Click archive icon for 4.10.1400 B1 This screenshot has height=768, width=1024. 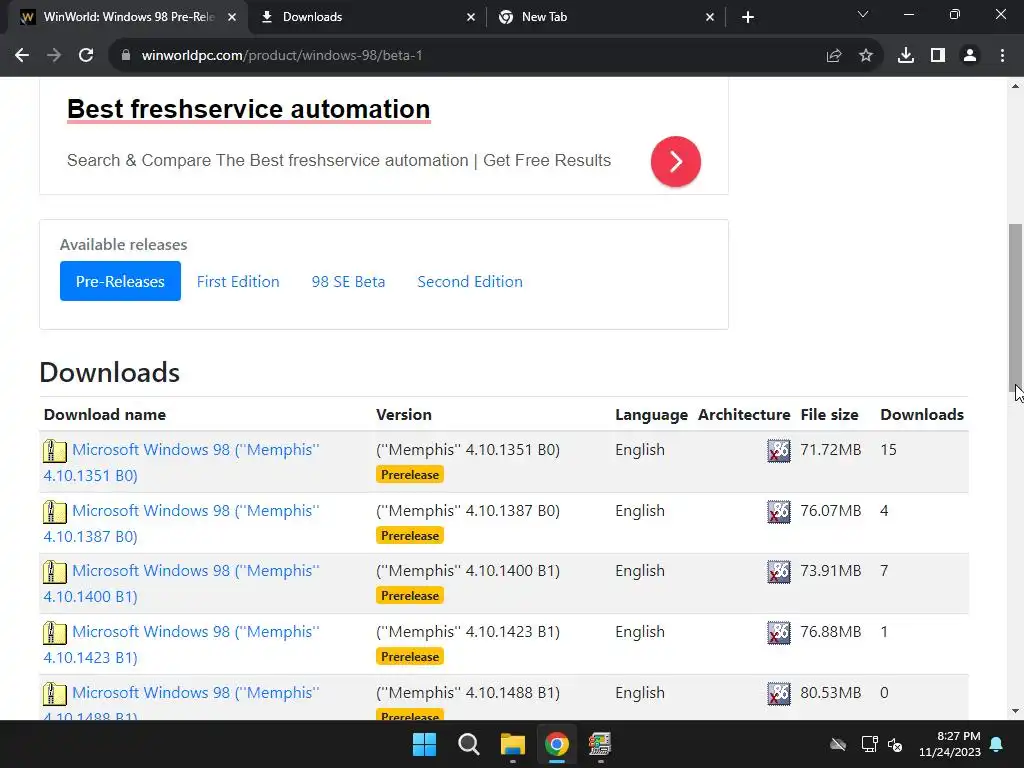[x=55, y=572]
